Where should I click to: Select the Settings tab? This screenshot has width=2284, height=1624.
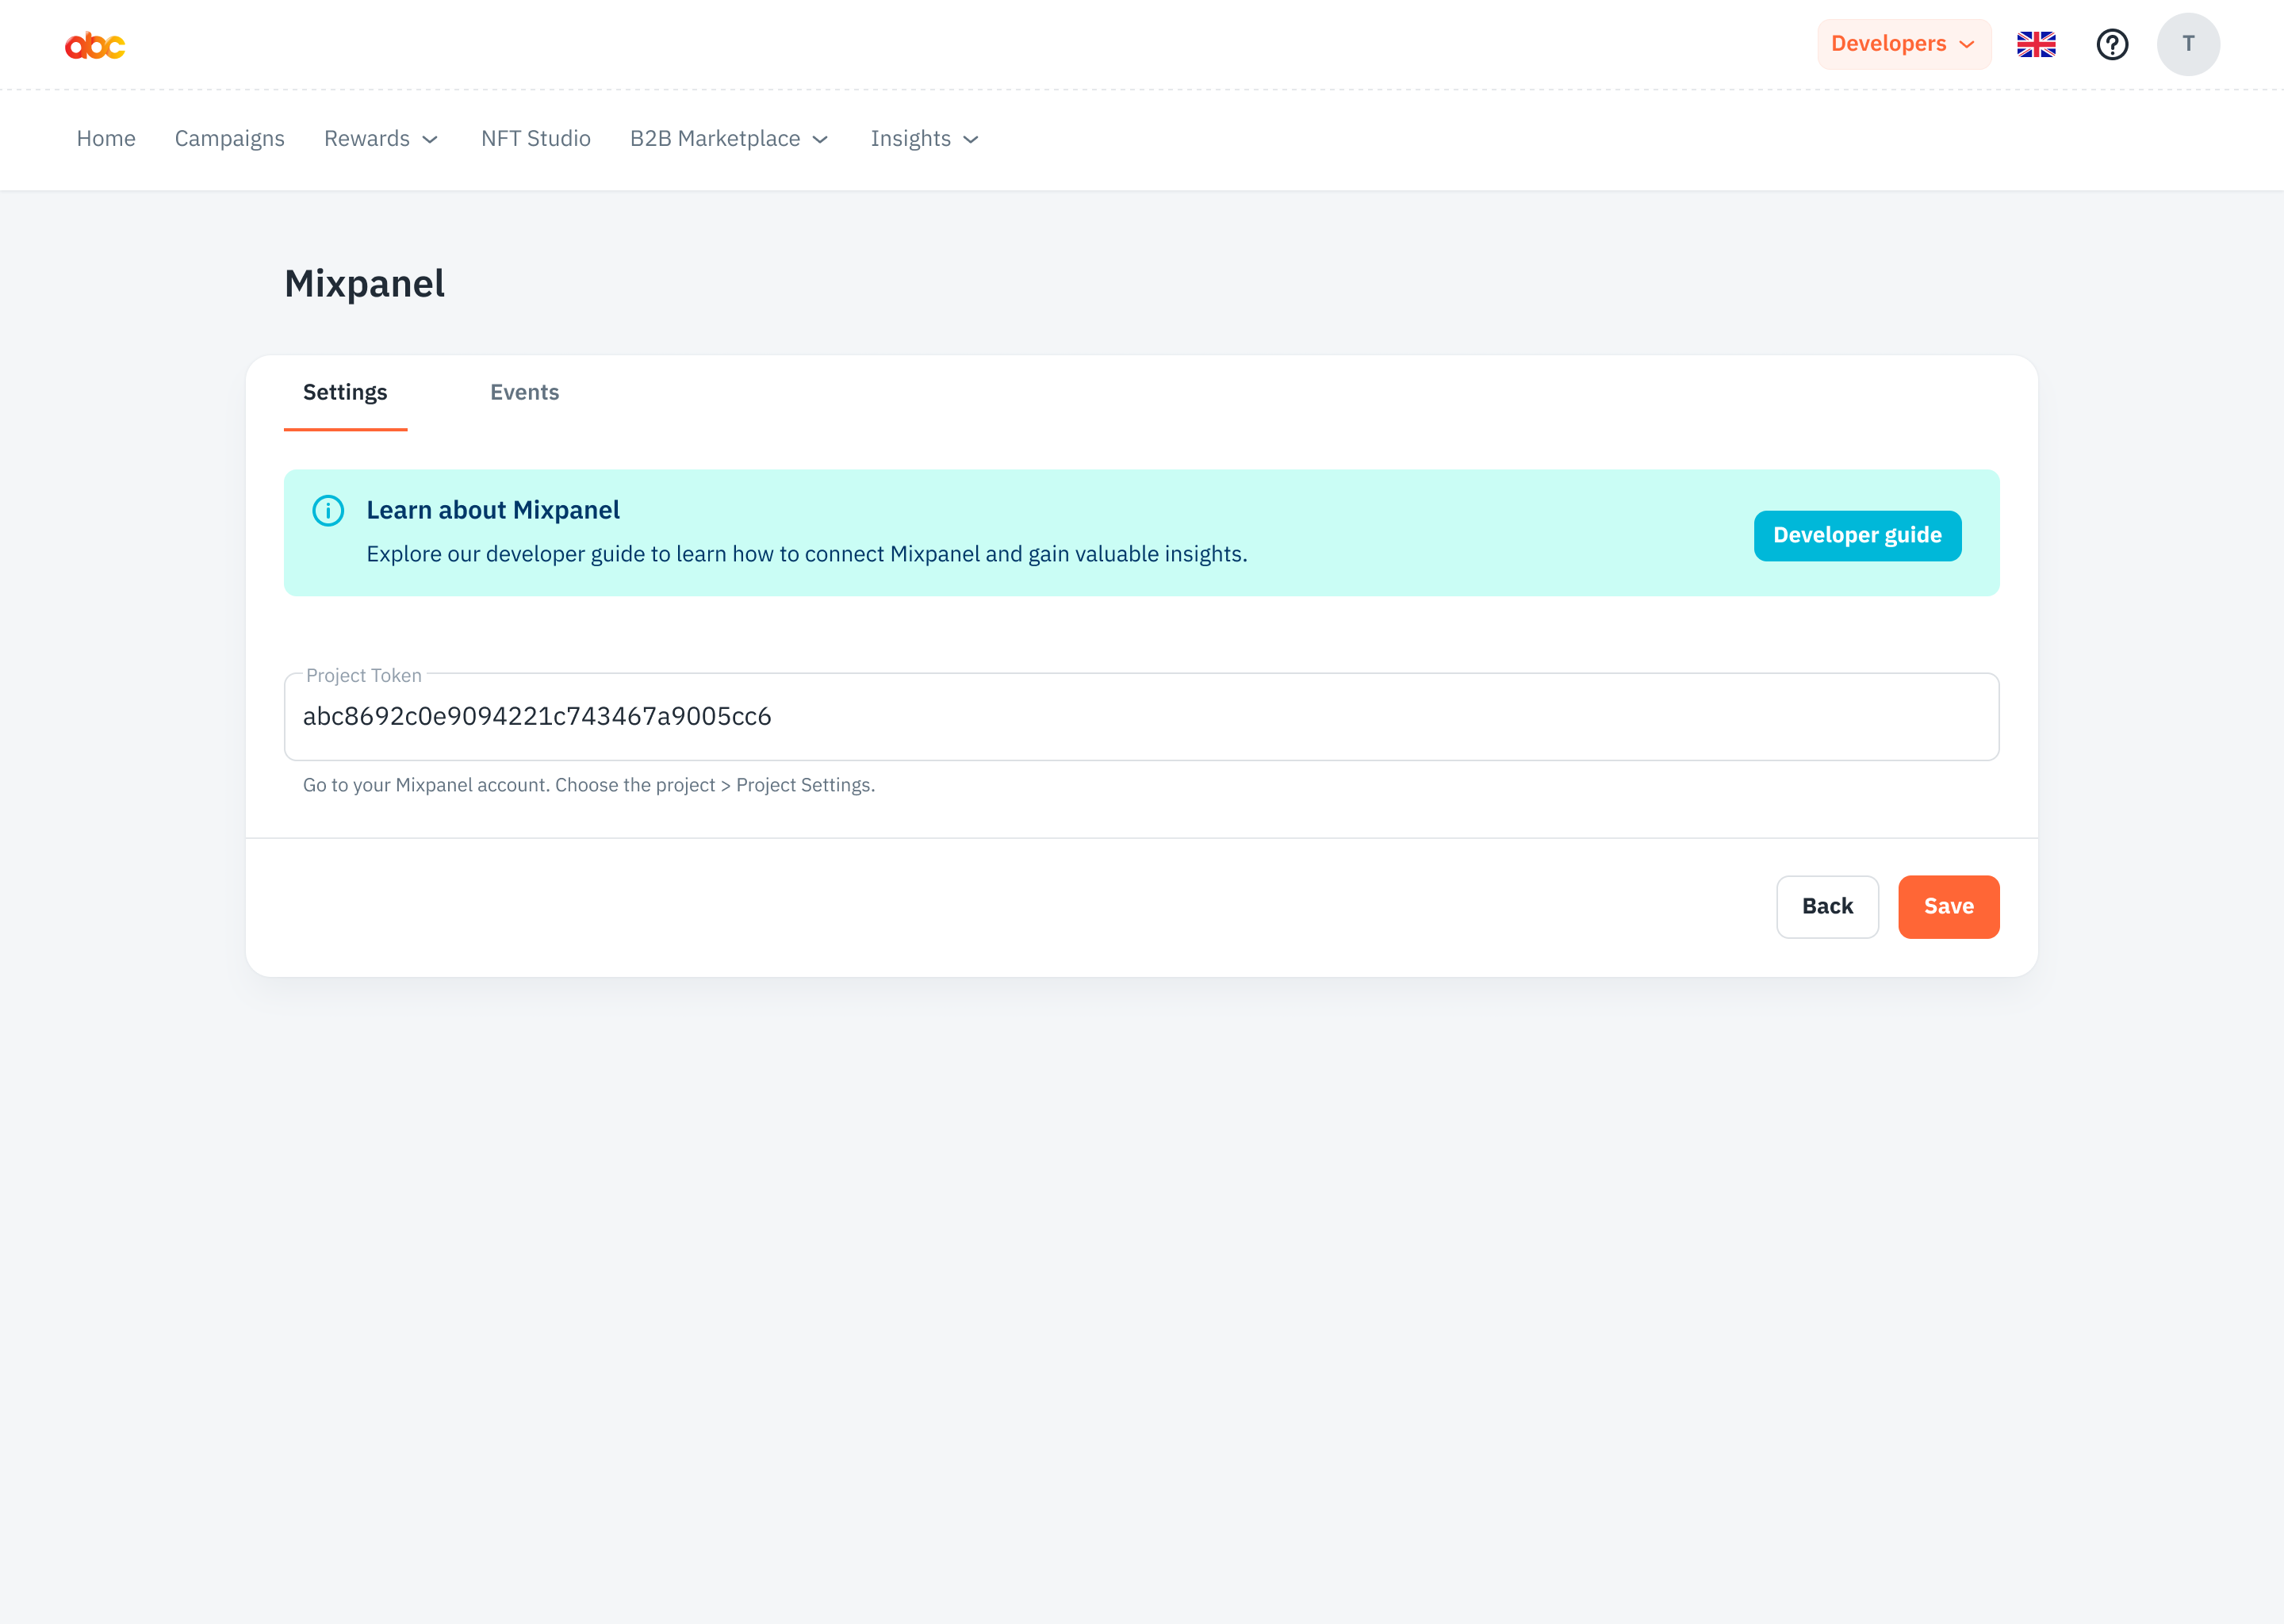(345, 392)
